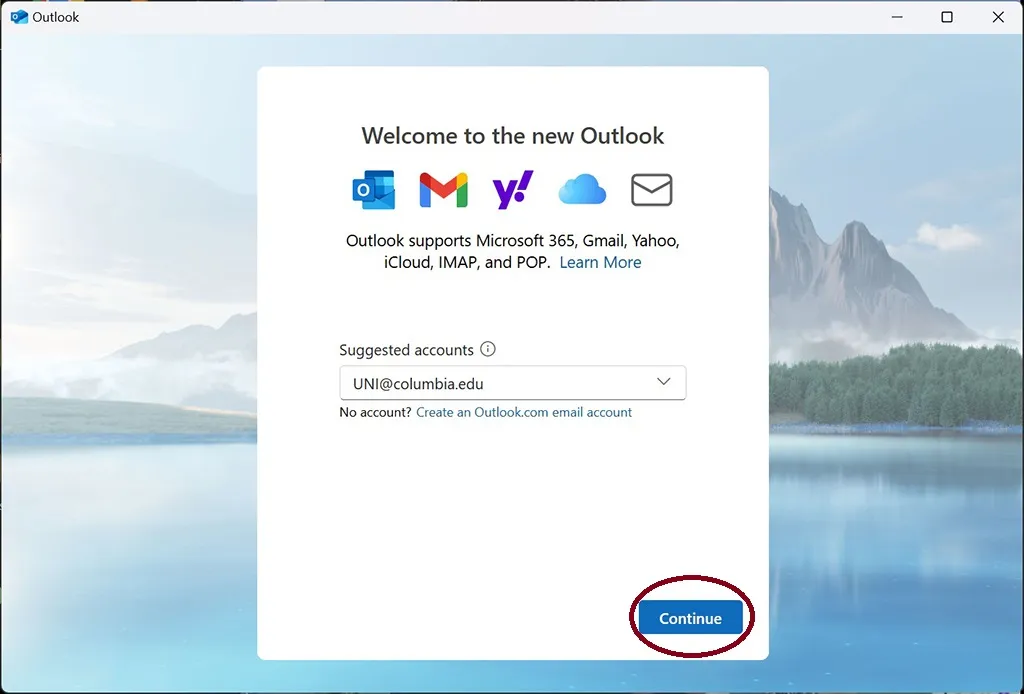Click the 'Suggested accounts' label
The width and height of the screenshot is (1024, 694).
coord(406,350)
